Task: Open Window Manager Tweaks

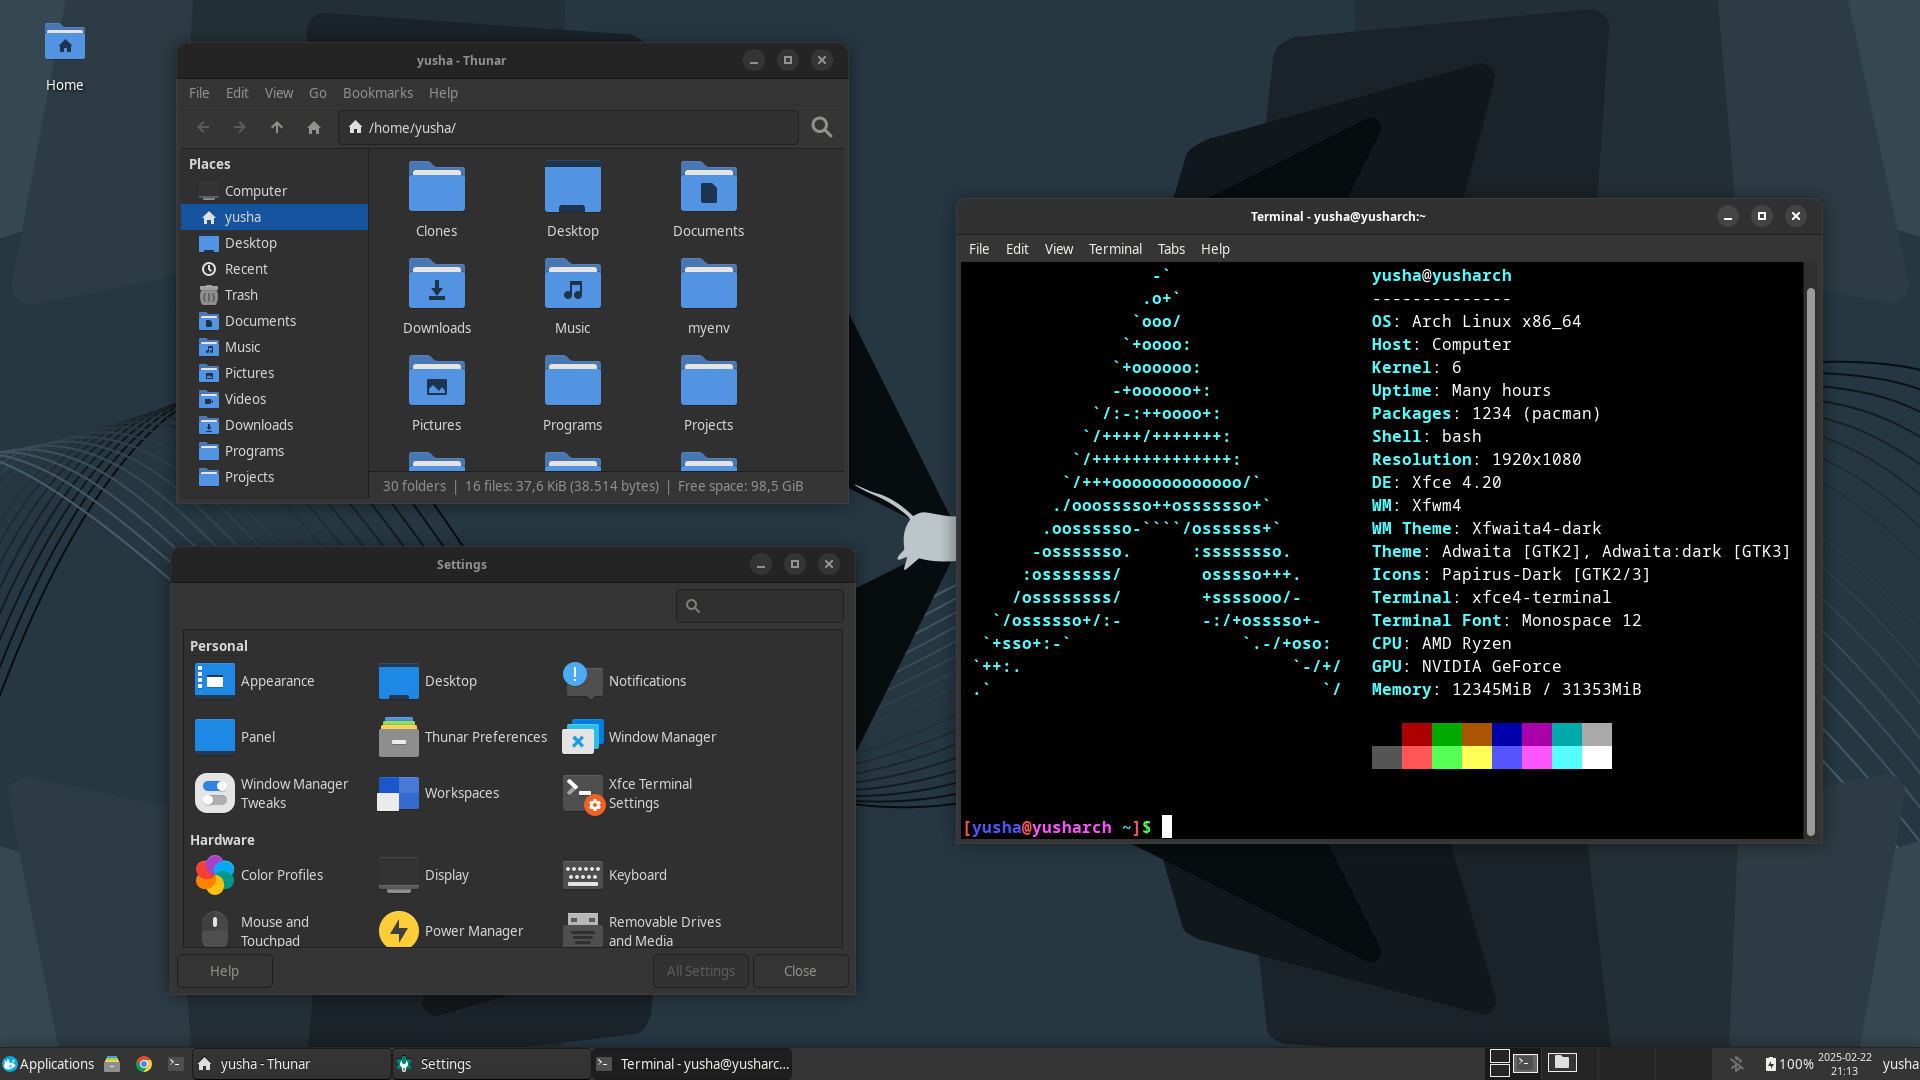Action: [272, 793]
